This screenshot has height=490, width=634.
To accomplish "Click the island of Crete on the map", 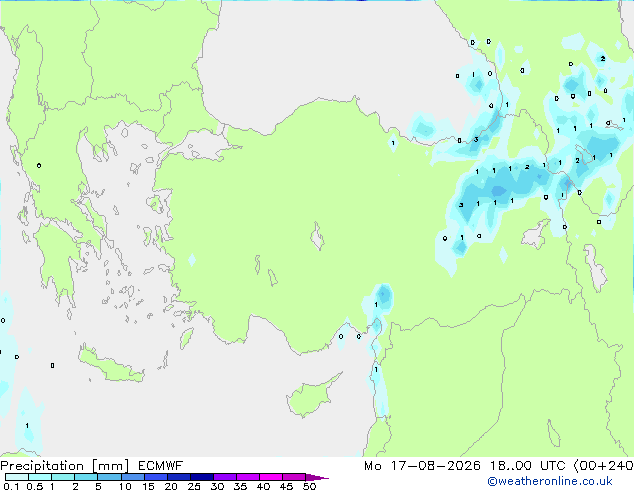I will coord(111,366).
